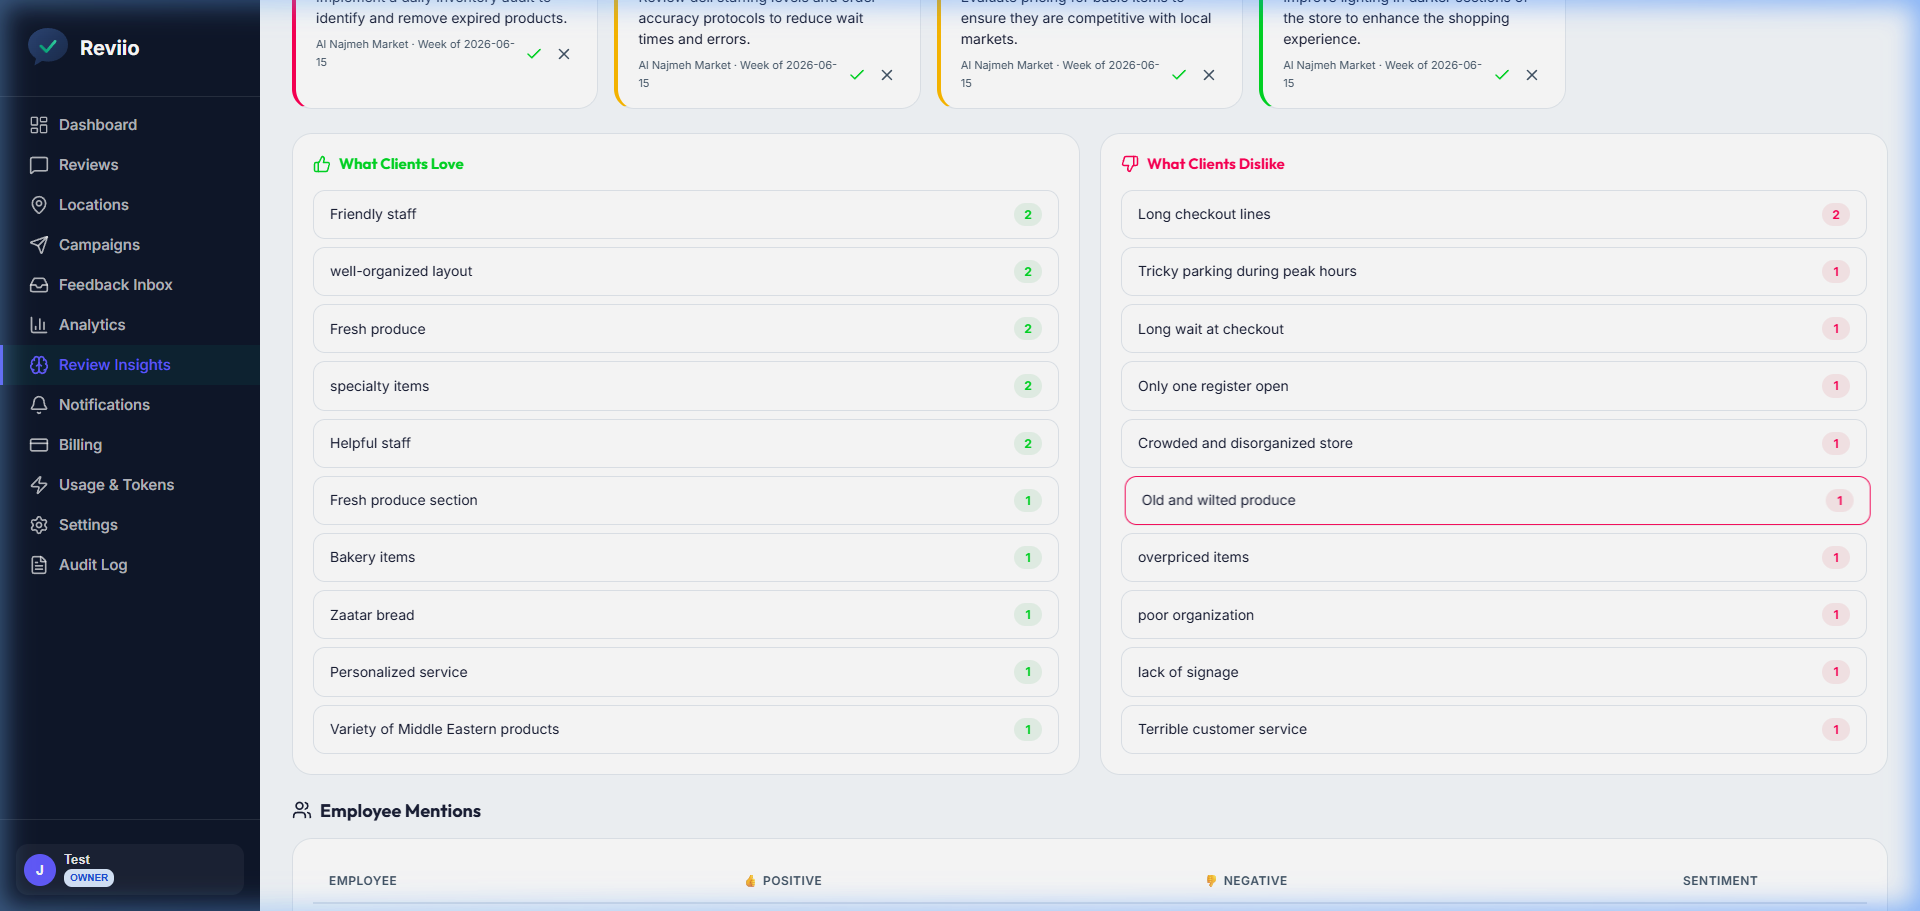This screenshot has width=1920, height=911.
Task: Dismiss the competitive pricing recommendation
Action: pyautogui.click(x=1209, y=75)
